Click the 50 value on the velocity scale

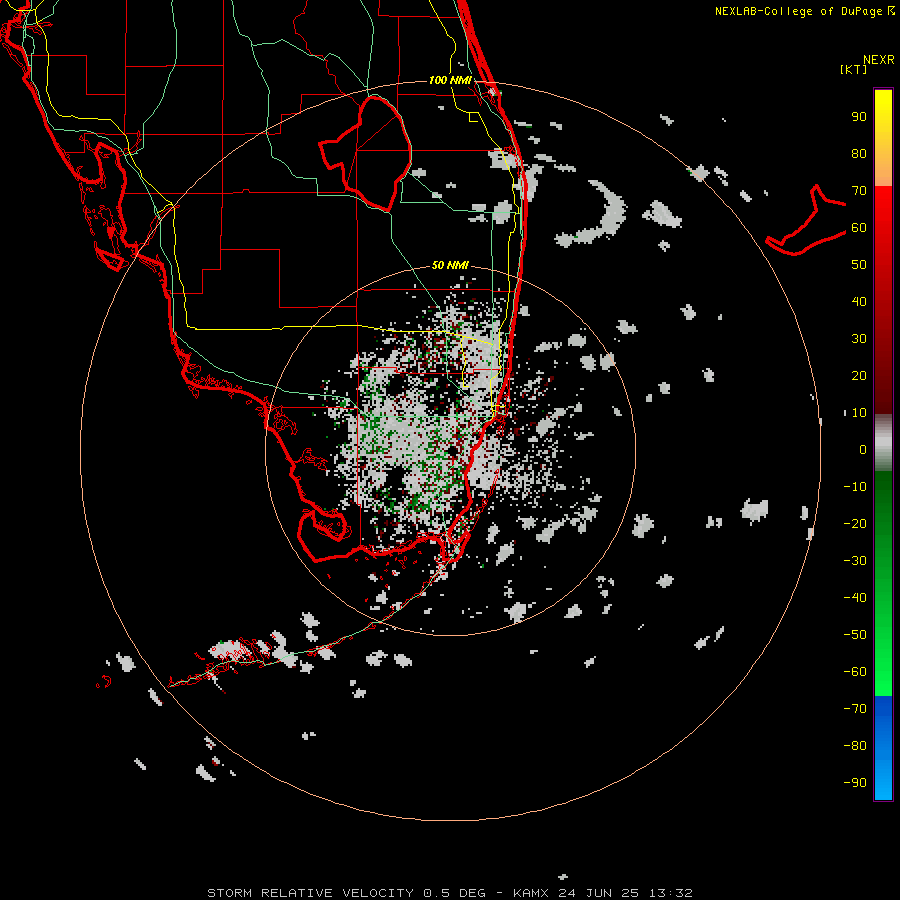tap(859, 265)
